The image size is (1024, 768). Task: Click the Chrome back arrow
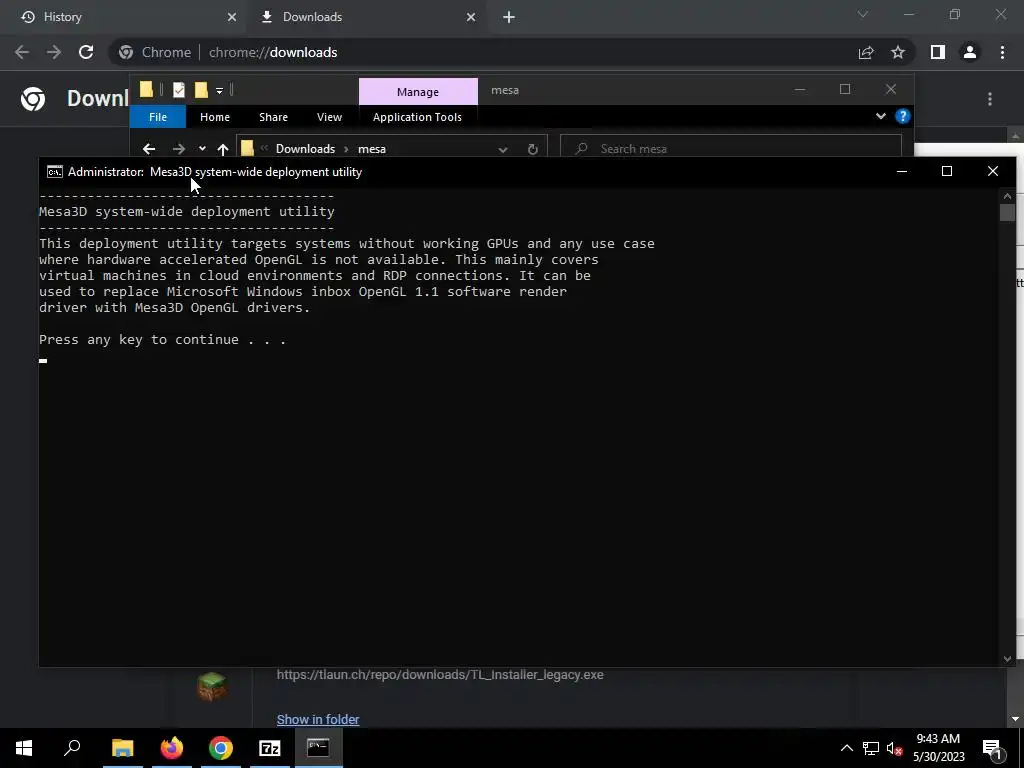pos(22,52)
